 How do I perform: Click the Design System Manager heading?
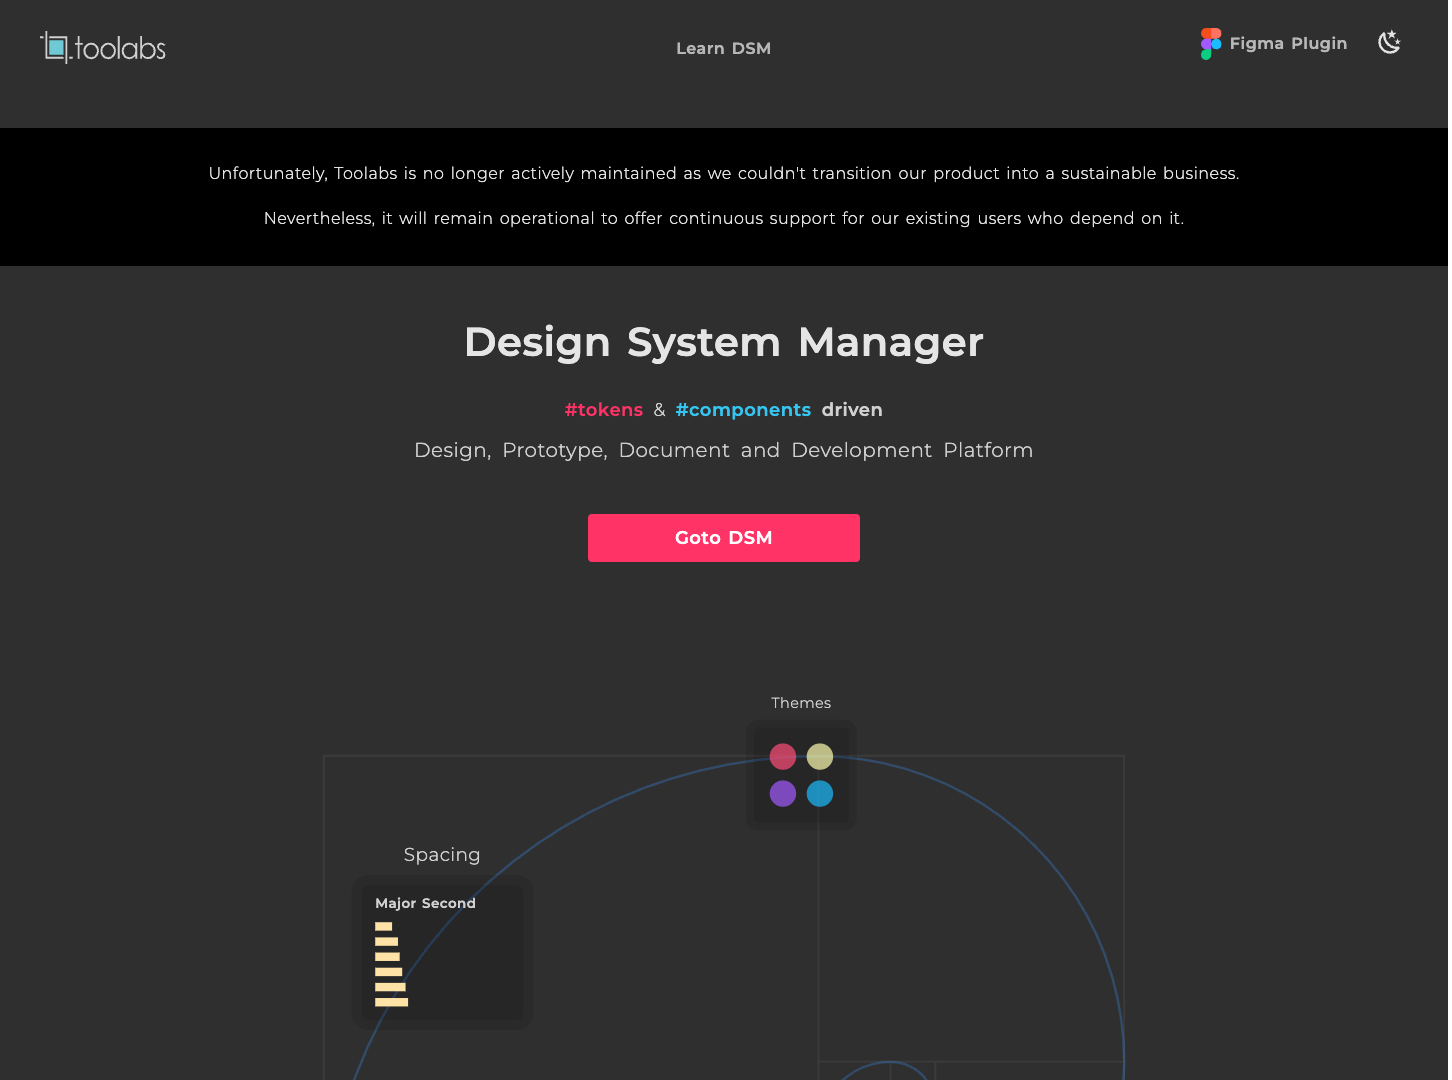point(723,342)
